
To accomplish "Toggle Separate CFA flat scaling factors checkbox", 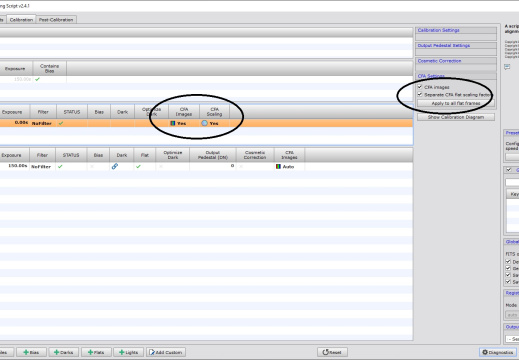I will pyautogui.click(x=420, y=95).
